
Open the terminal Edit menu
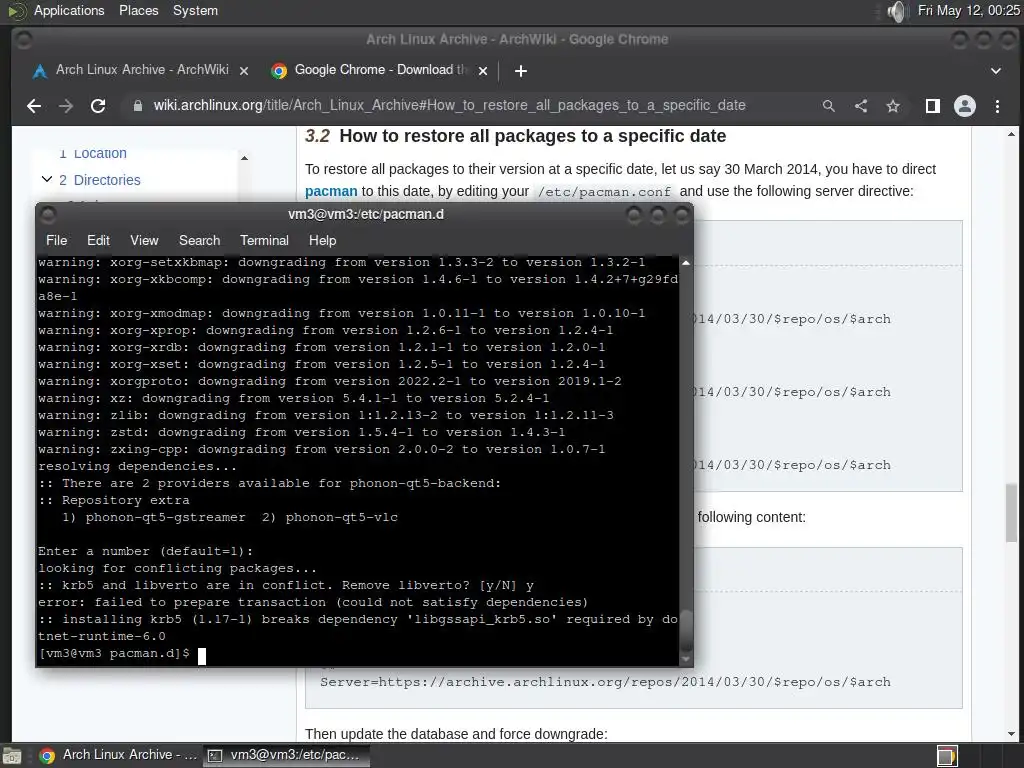(x=99, y=240)
